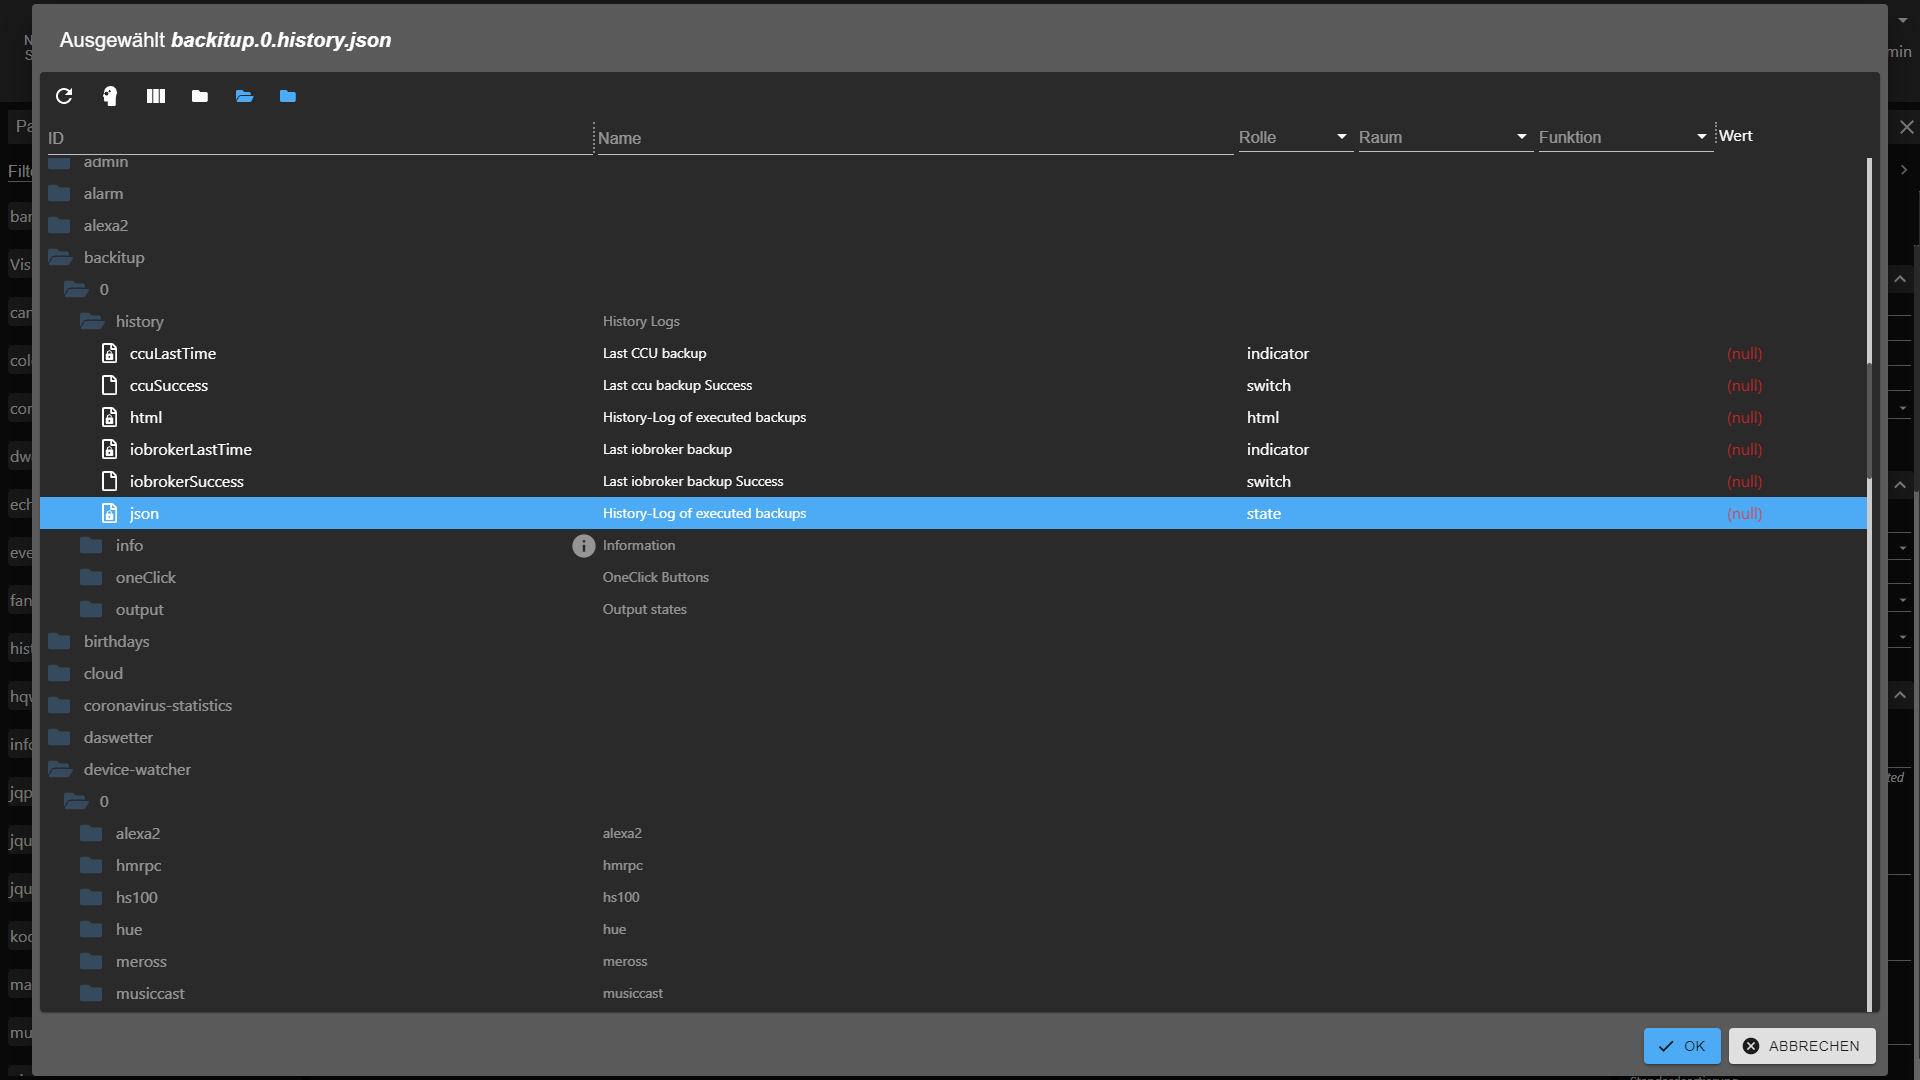Expand all nodes open-folder icon
Viewport: 1920px width, 1080px height.
[x=244, y=96]
